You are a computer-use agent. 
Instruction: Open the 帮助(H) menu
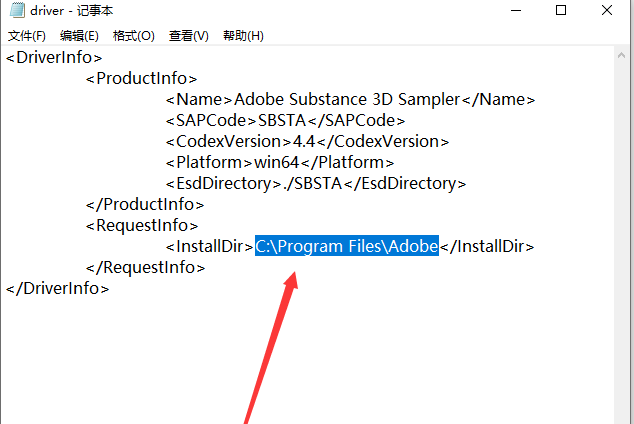[x=243, y=36]
